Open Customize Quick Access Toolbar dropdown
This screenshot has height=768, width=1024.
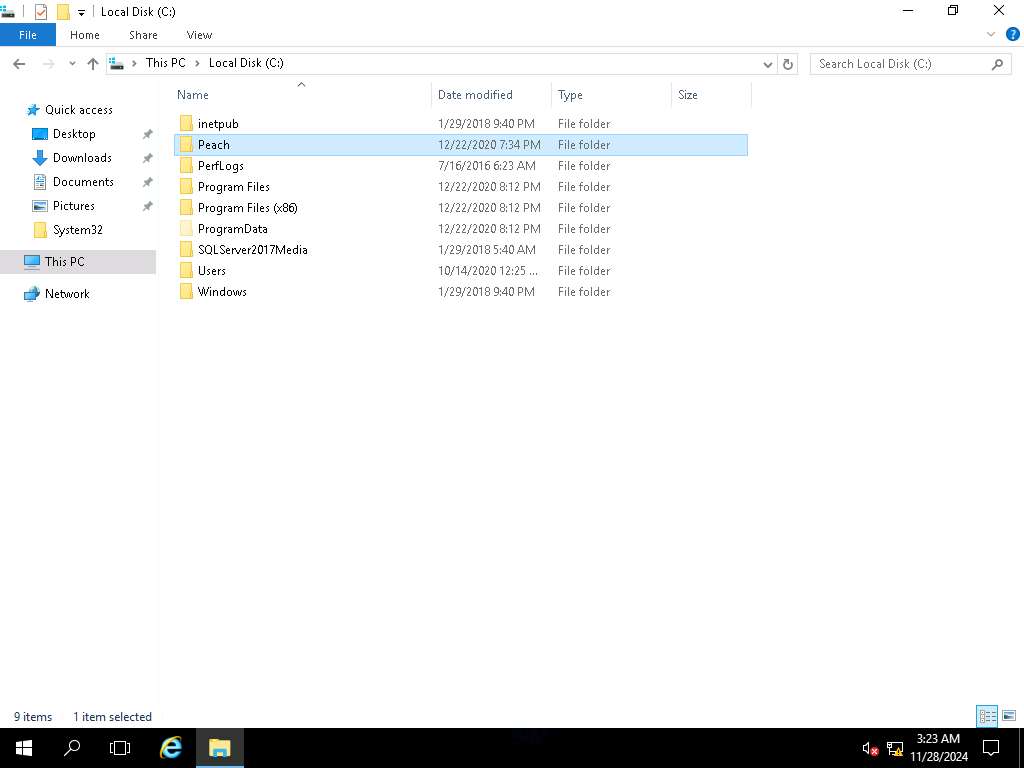coord(82,13)
